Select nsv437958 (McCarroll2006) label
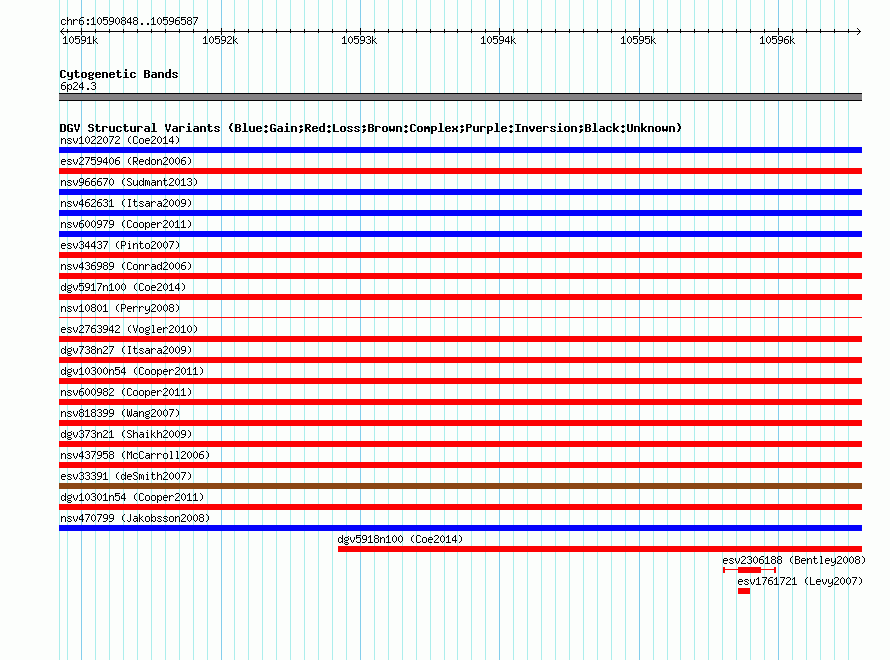The width and height of the screenshot is (890, 660). [x=135, y=455]
